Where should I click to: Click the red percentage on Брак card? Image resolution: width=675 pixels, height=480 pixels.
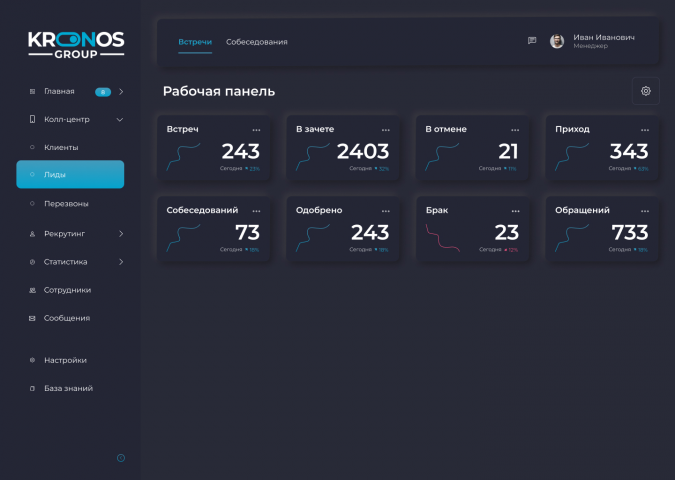coord(511,250)
